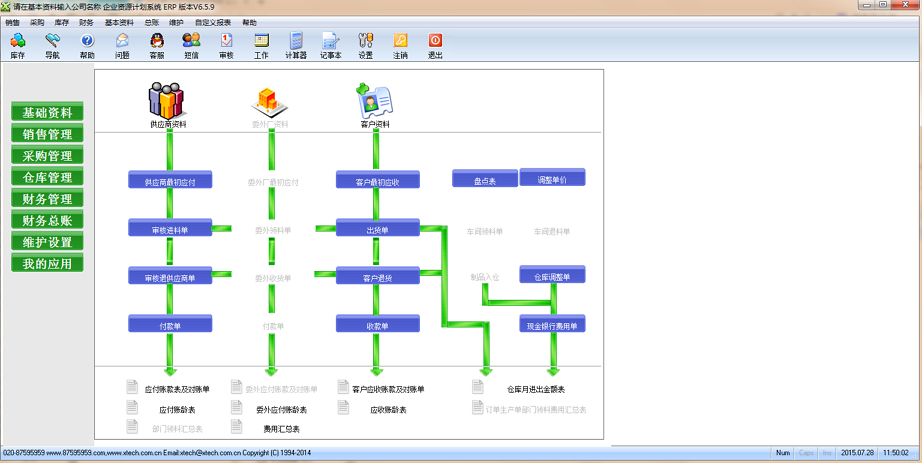Open the 客户资料 customer card icon
922x463 pixels.
coord(375,100)
